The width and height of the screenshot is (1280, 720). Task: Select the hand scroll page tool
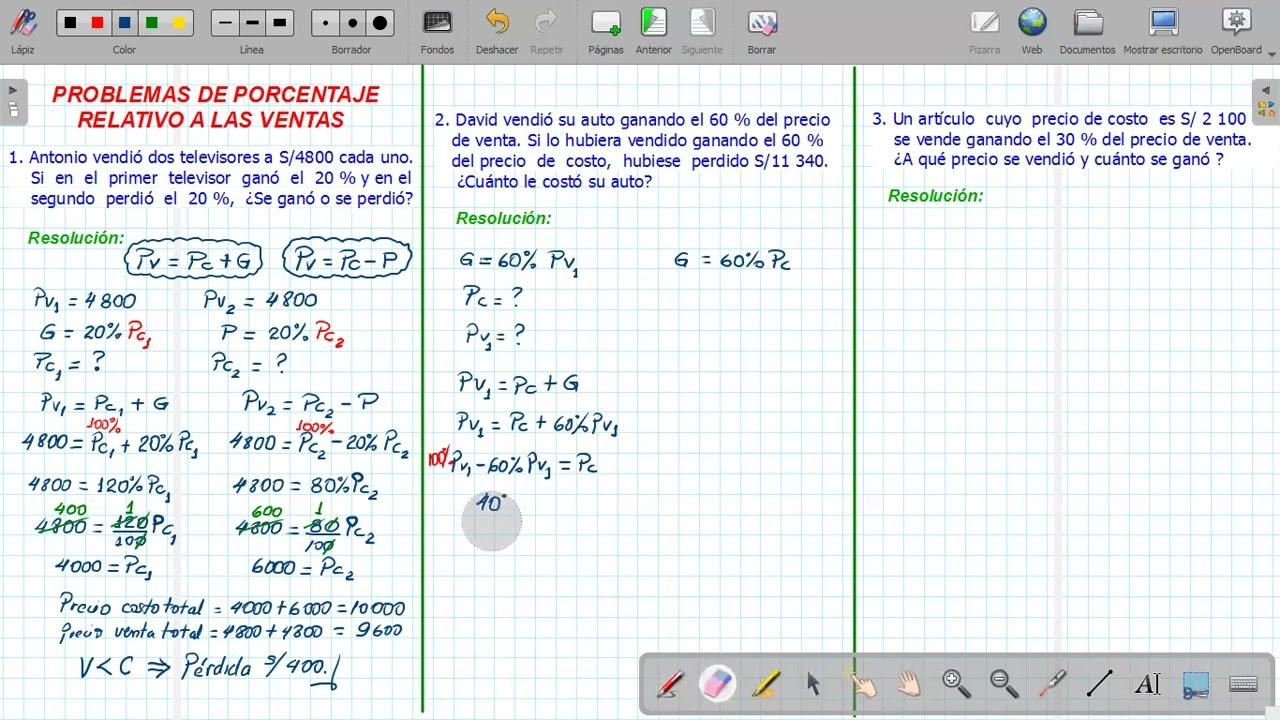point(909,684)
